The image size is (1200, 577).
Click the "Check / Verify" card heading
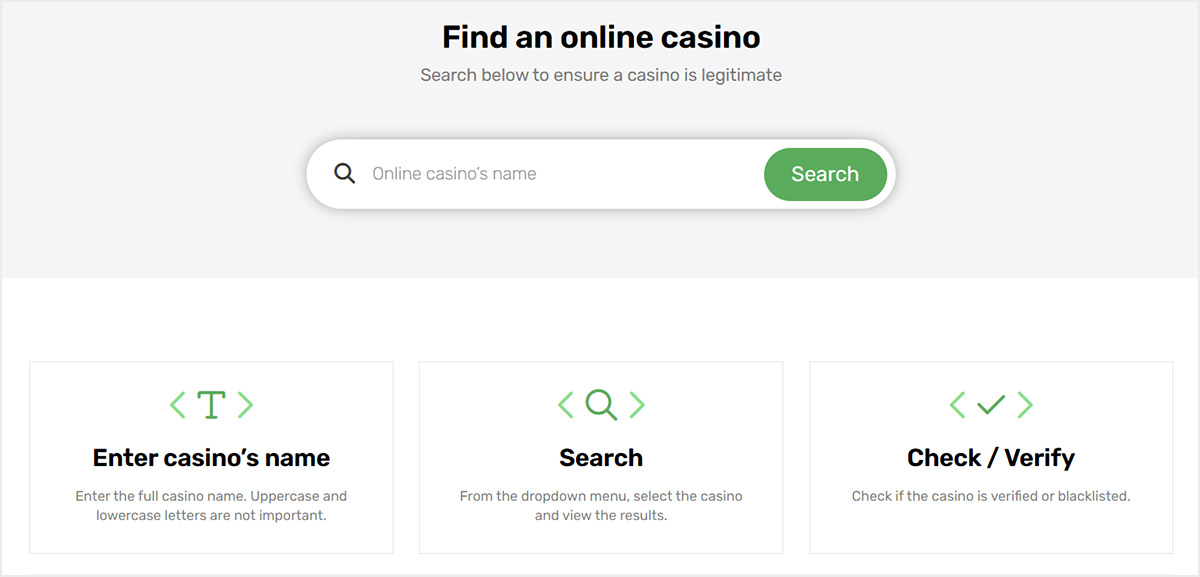[x=991, y=458]
